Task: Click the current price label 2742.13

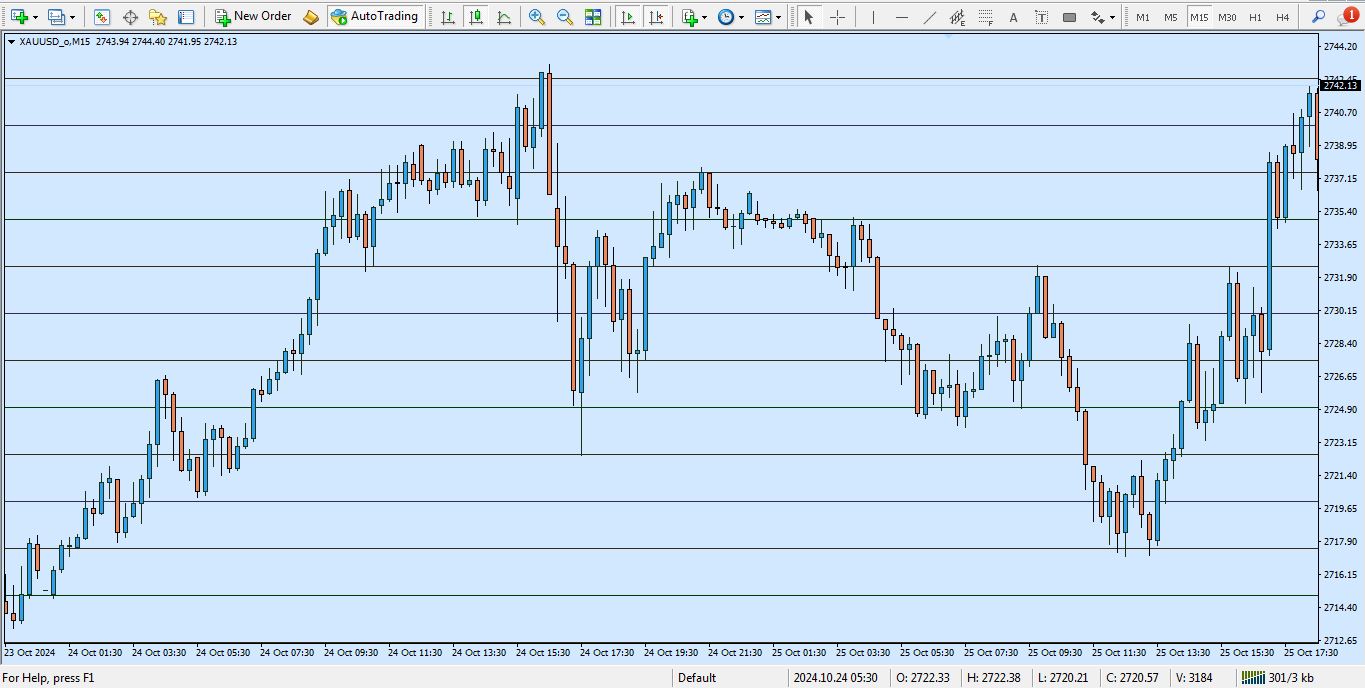Action: pos(1340,86)
